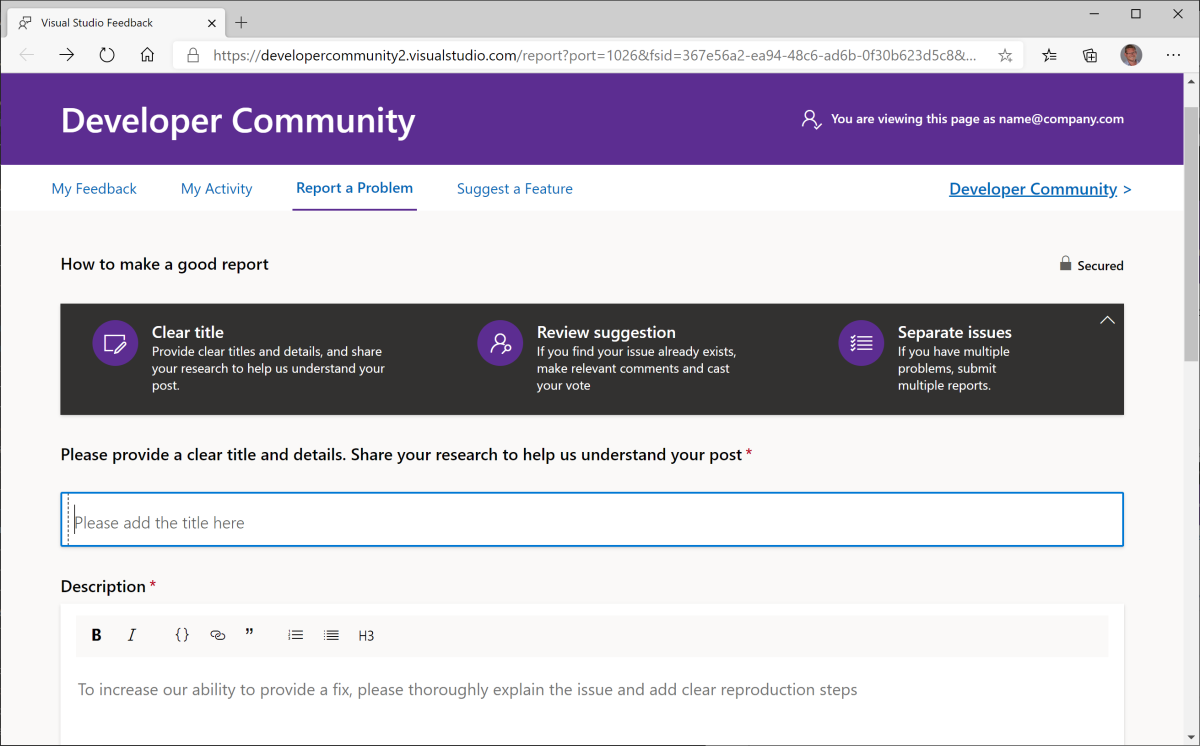Viewport: 1200px width, 746px height.
Task: Add a block quote with quote icon
Action: coord(249,633)
